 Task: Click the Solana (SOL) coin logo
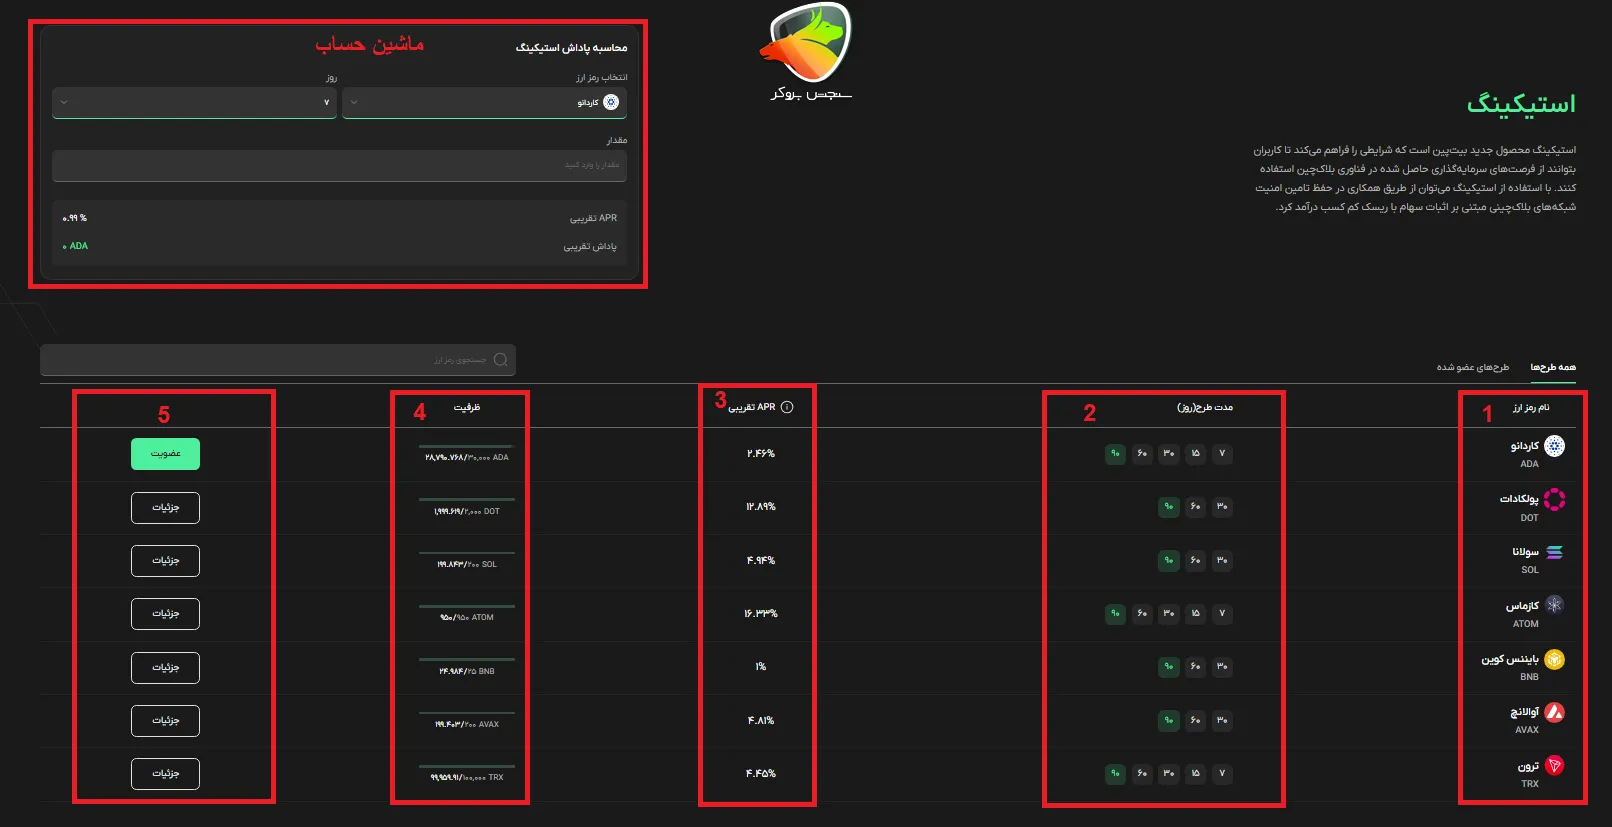[1554, 552]
